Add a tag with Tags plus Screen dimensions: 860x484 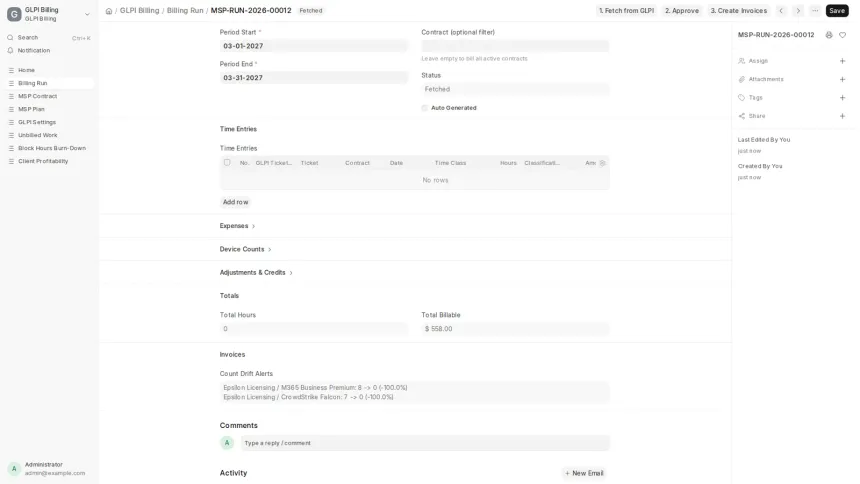[842, 98]
